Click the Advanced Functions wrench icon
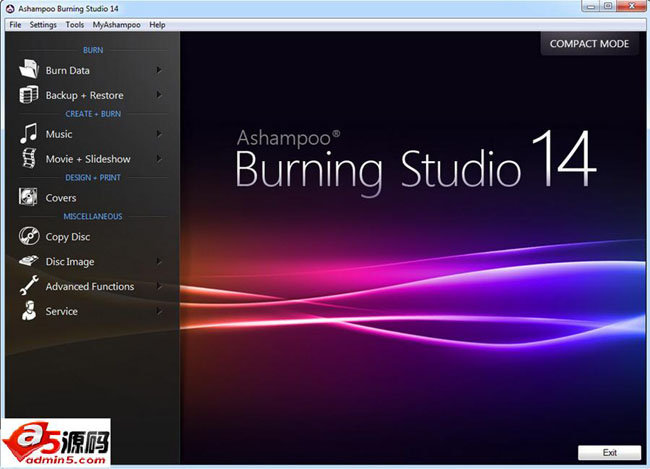 click(29, 285)
